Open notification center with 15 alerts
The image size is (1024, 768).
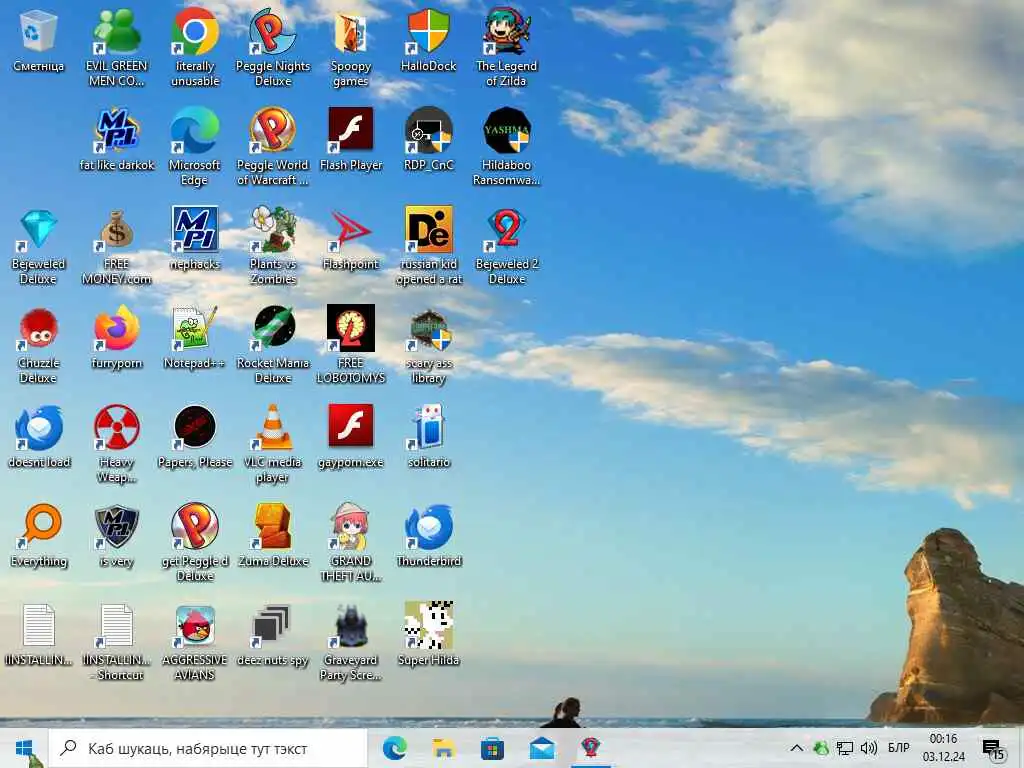tap(993, 750)
